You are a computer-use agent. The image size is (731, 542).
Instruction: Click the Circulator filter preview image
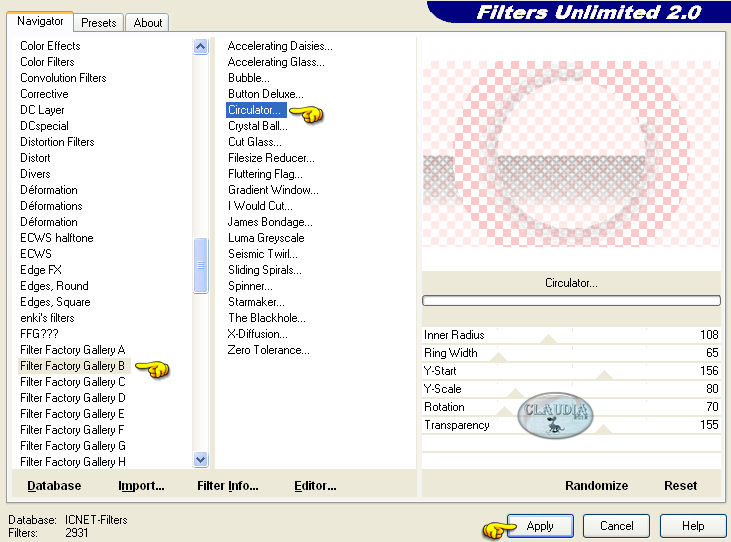571,153
